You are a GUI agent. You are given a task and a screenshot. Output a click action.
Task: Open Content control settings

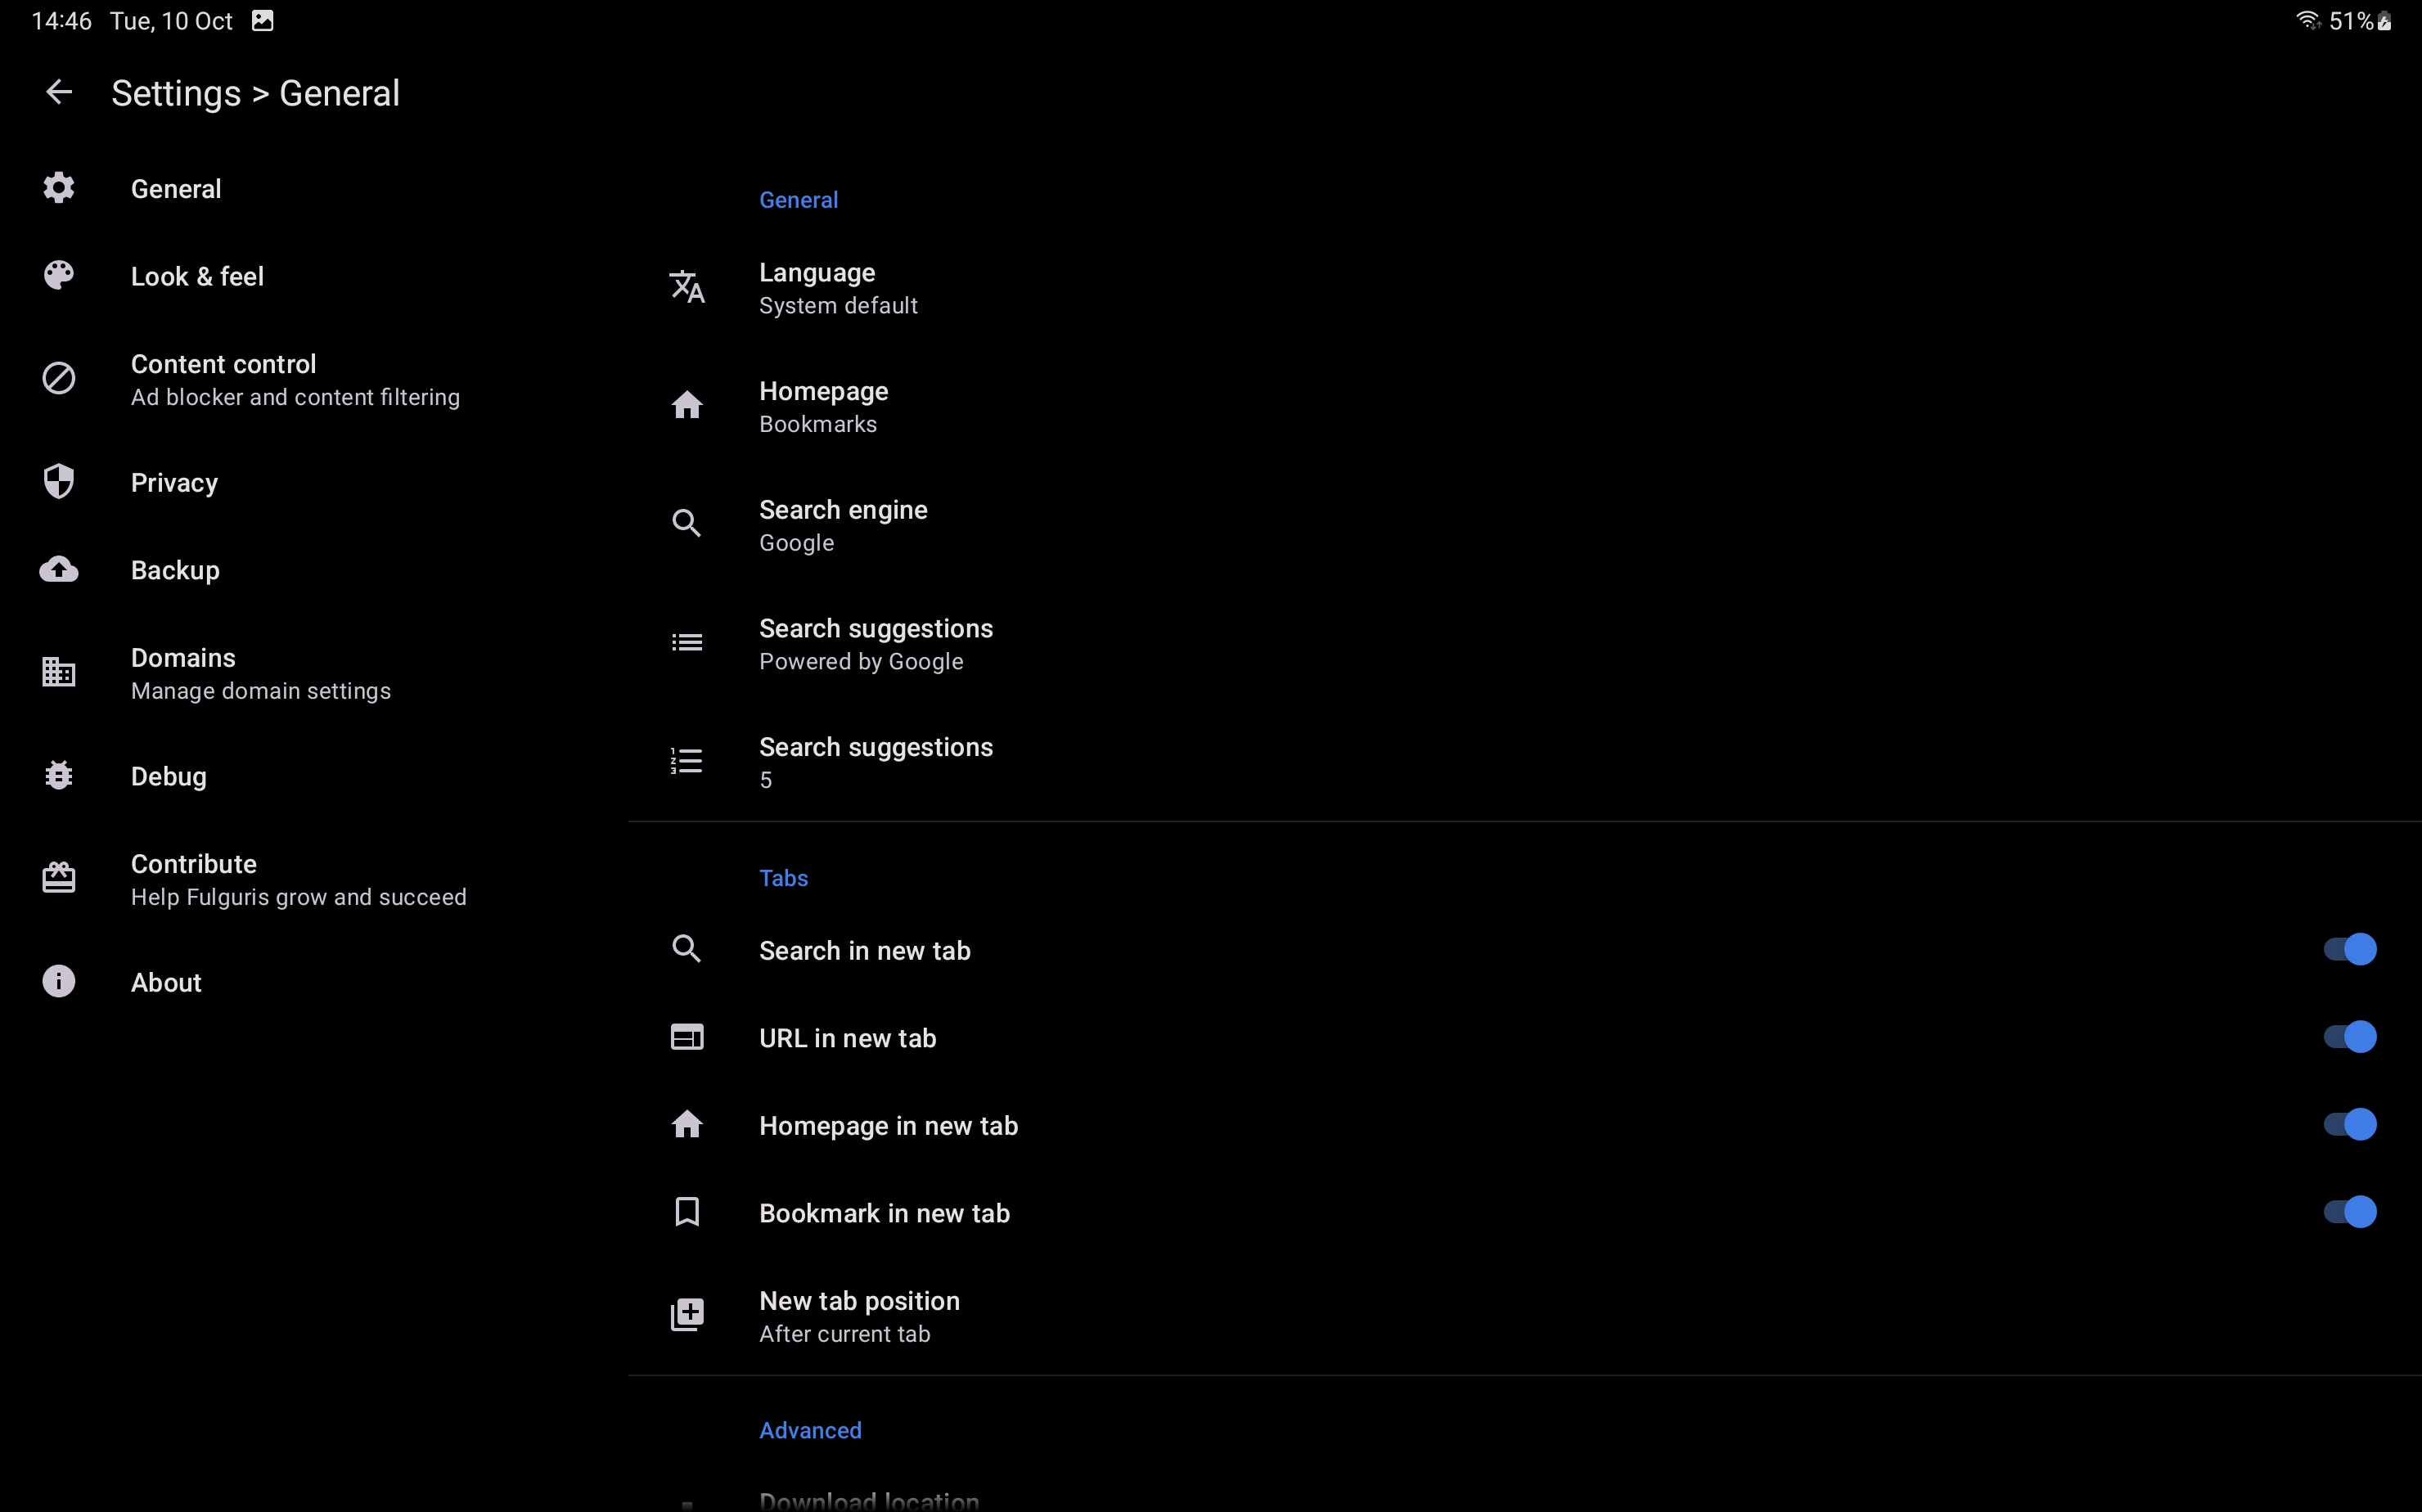click(314, 379)
